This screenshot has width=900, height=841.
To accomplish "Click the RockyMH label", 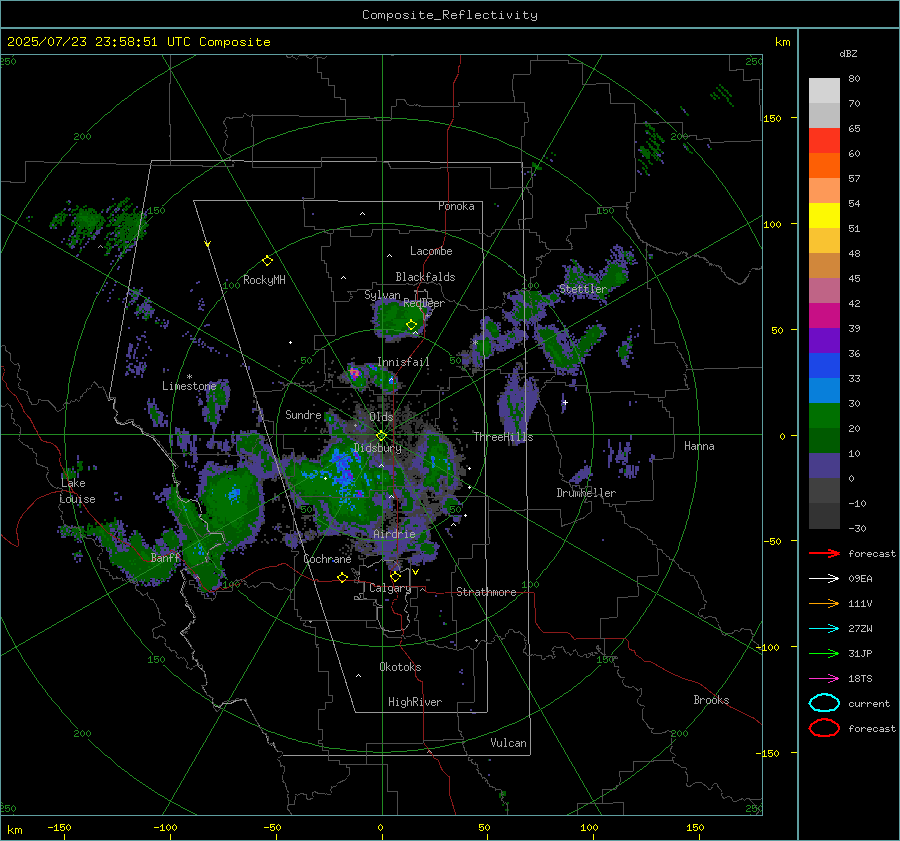I will coord(264,280).
